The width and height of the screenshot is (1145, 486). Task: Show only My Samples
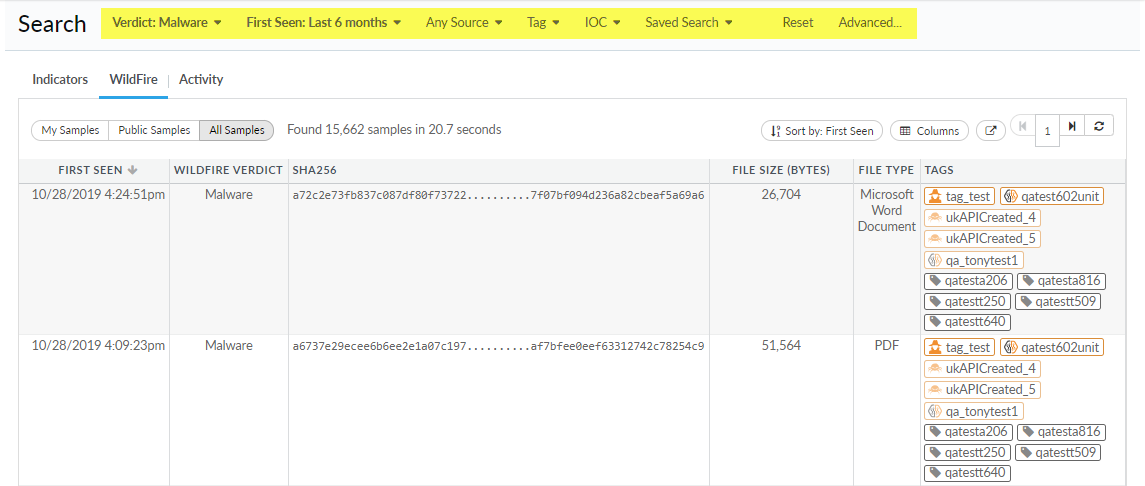70,130
